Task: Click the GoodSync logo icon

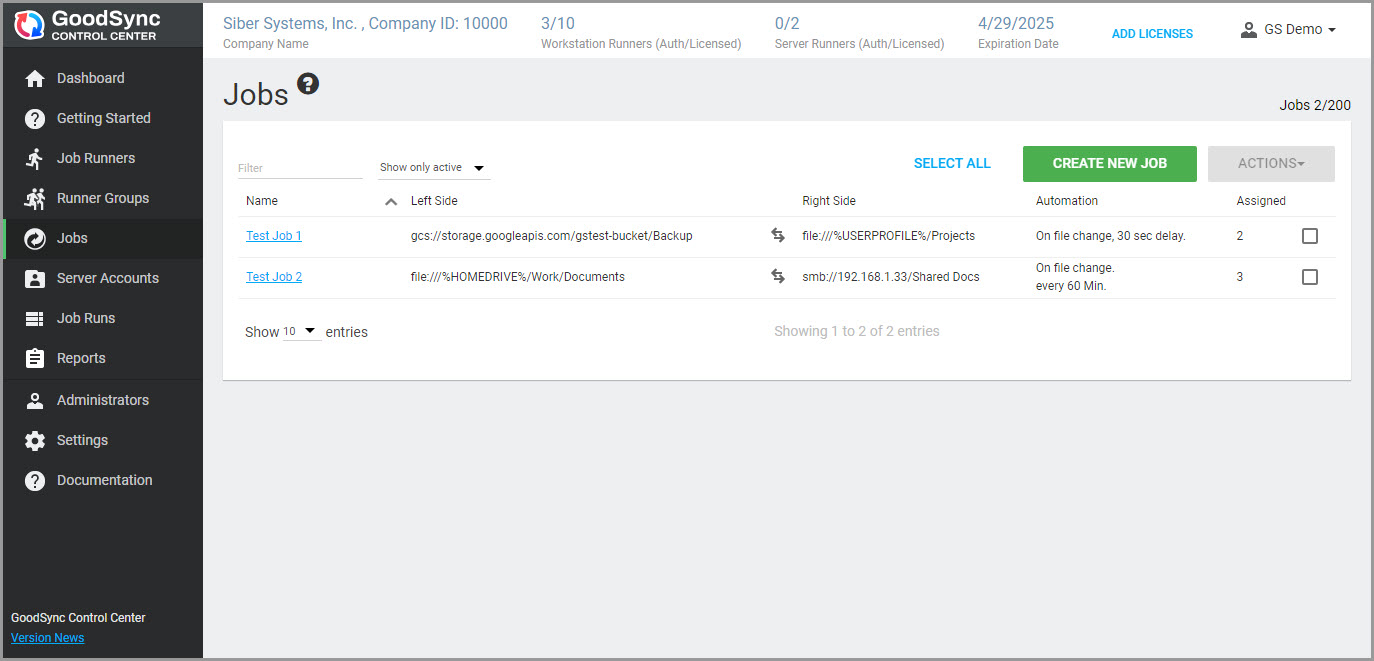Action: [29, 25]
